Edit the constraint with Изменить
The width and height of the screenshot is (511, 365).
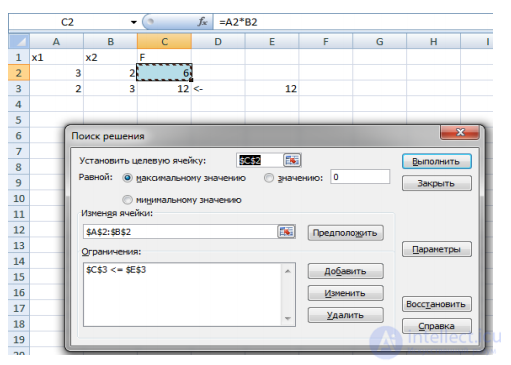(345, 293)
